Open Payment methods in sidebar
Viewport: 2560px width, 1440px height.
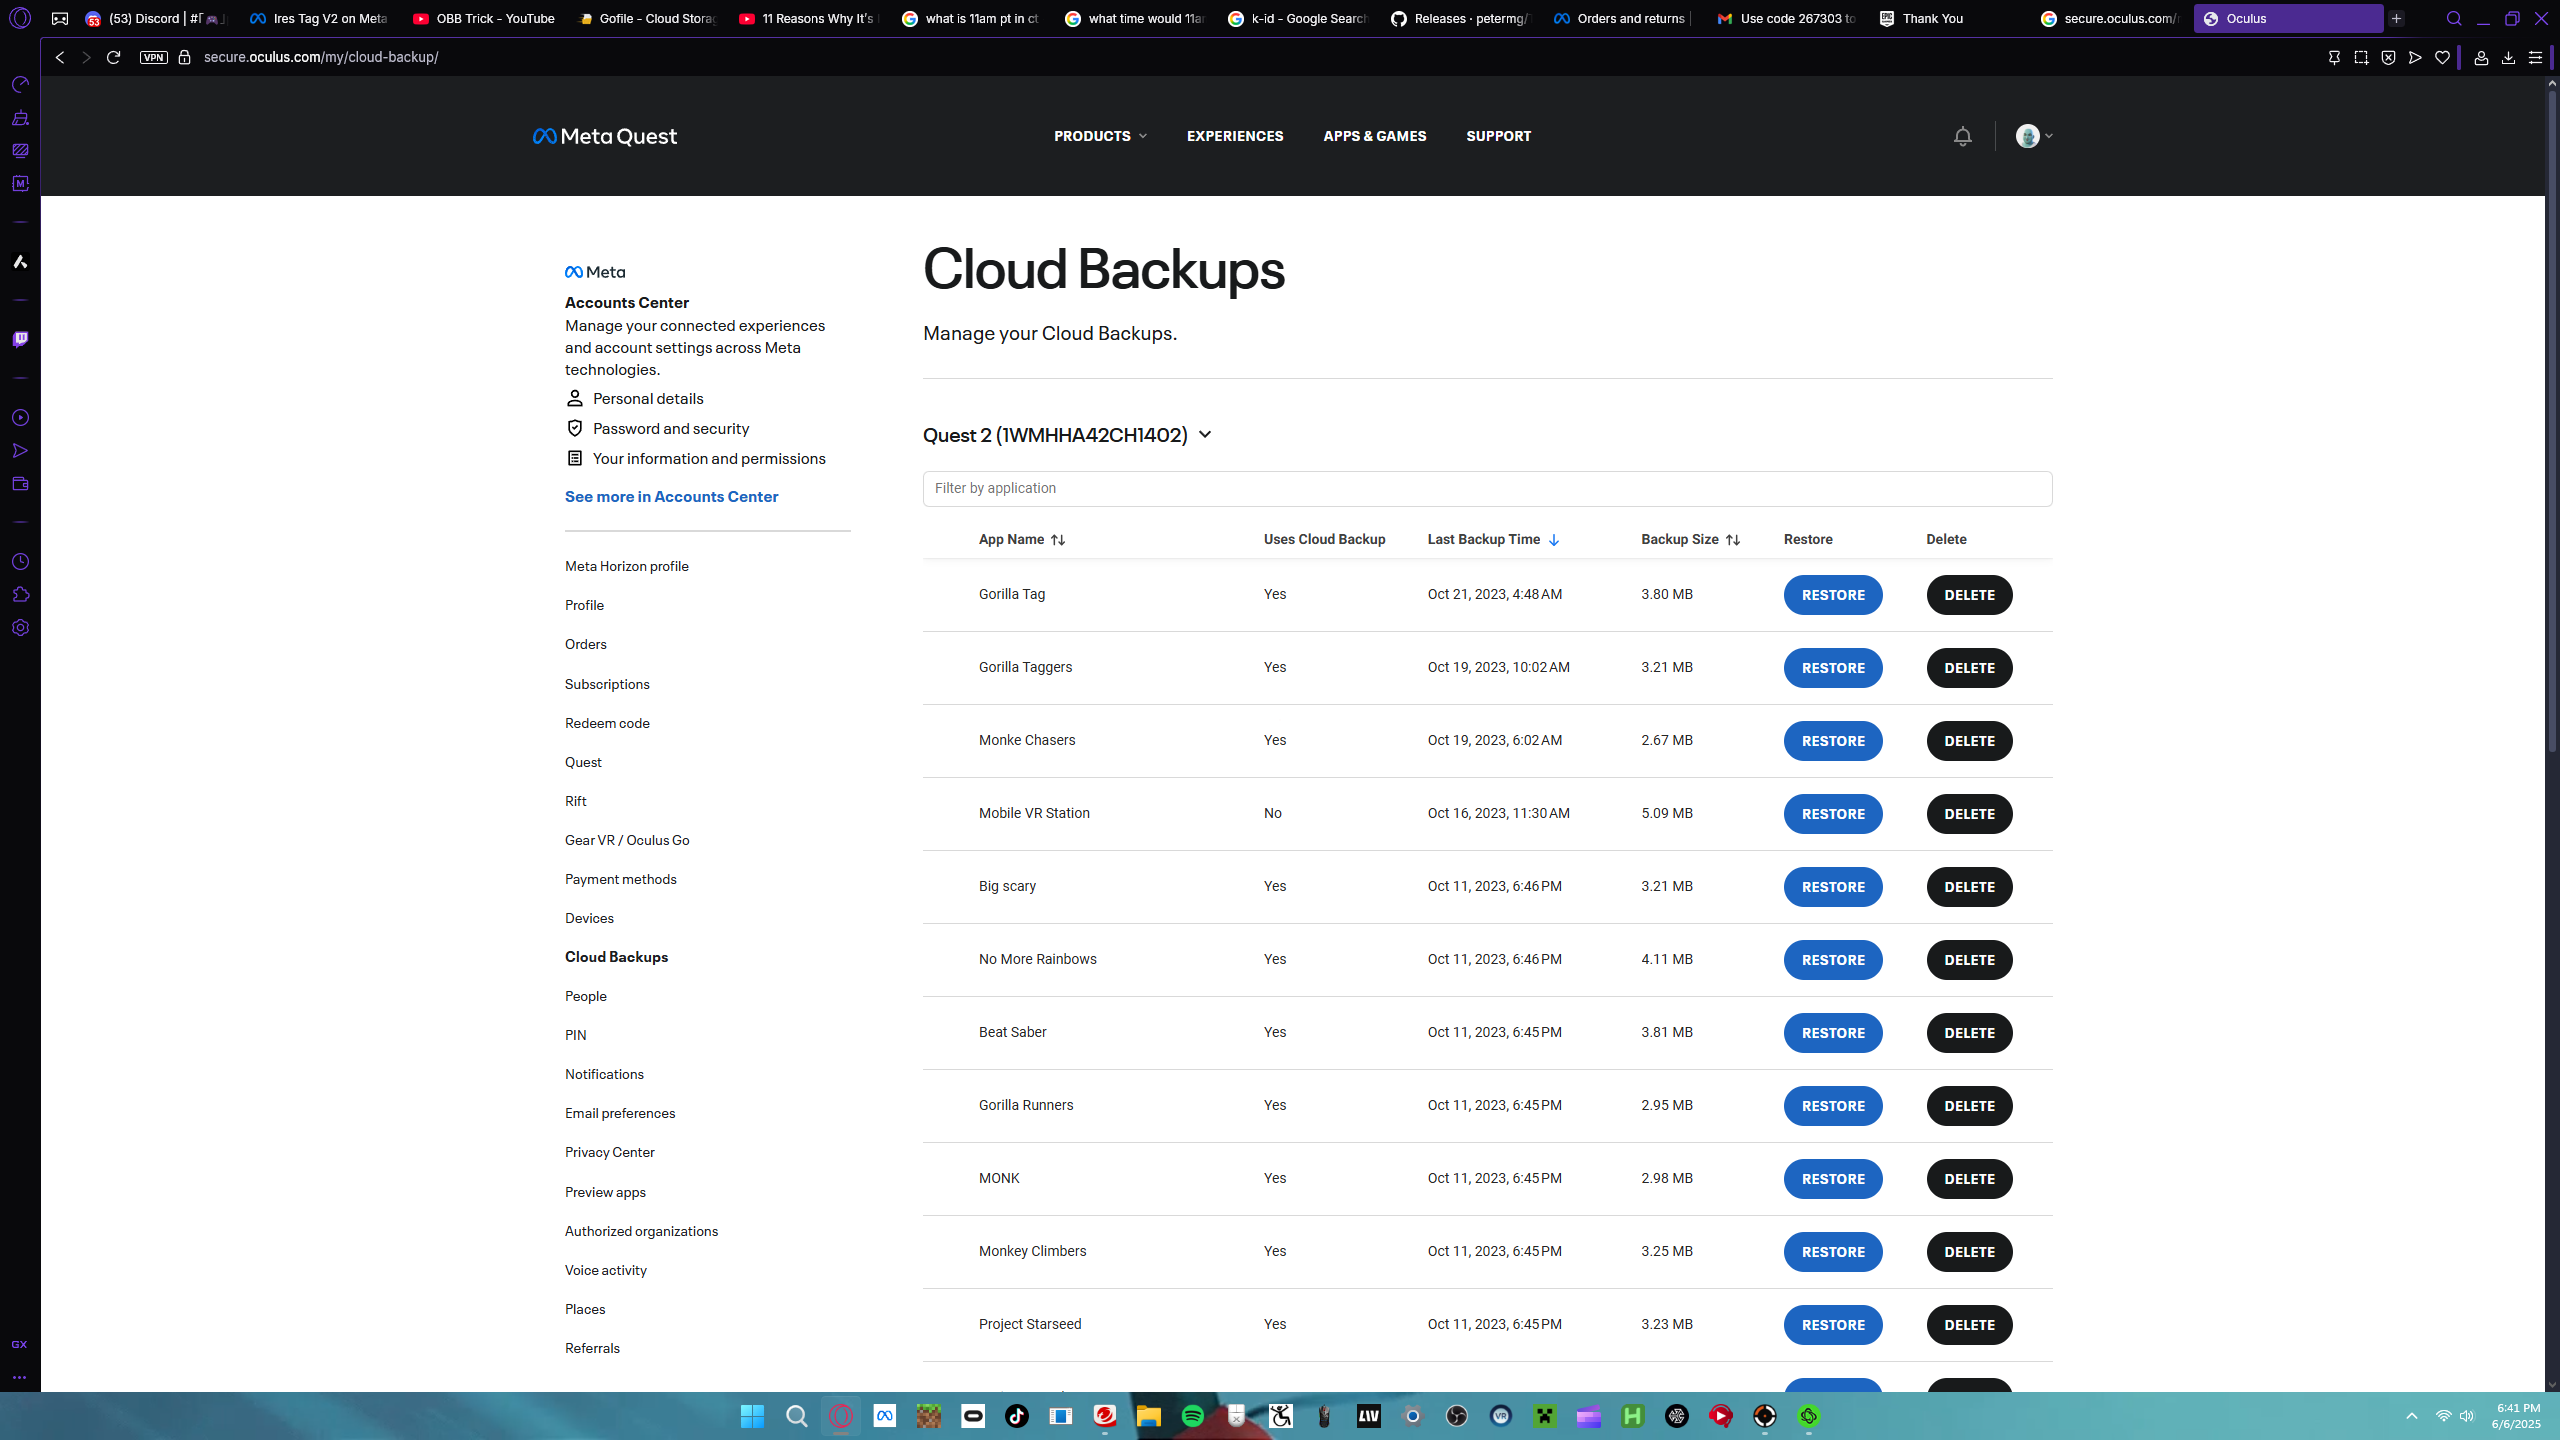point(620,879)
